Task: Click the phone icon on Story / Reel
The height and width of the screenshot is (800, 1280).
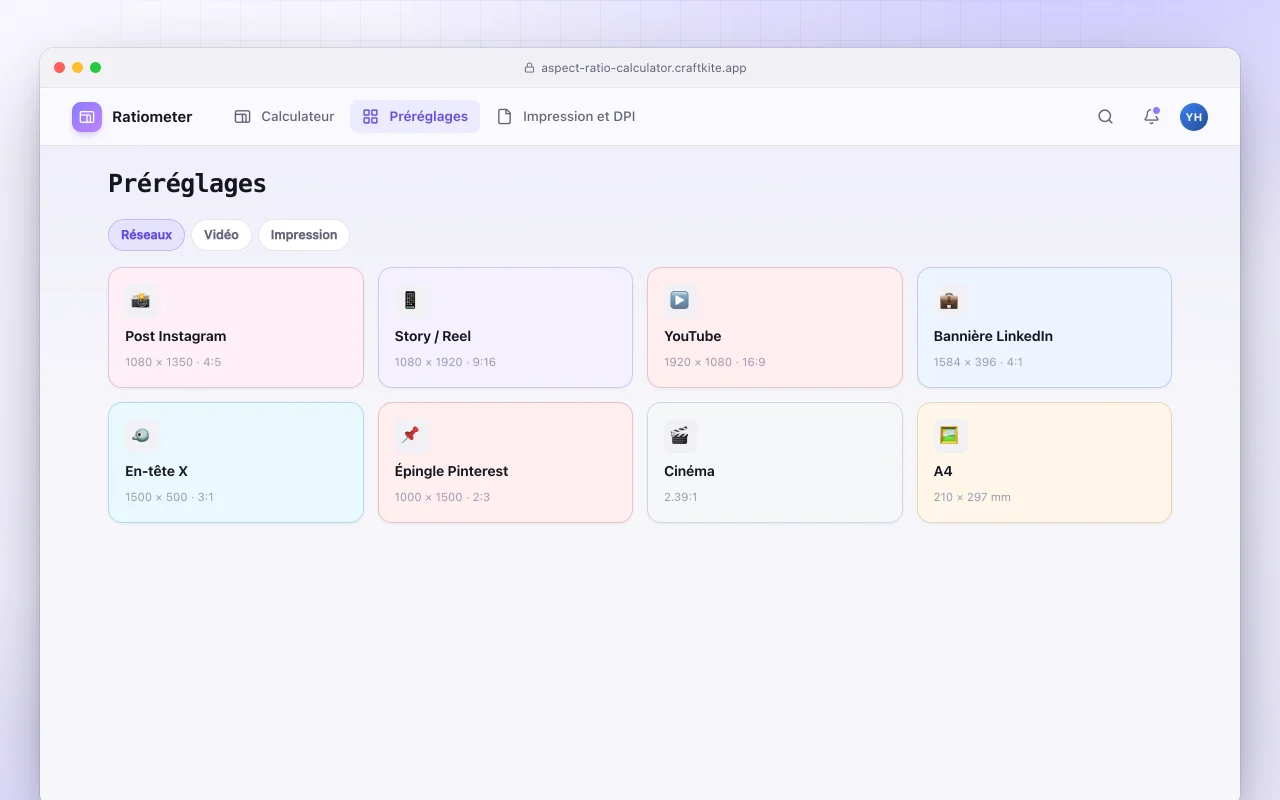Action: [x=410, y=300]
